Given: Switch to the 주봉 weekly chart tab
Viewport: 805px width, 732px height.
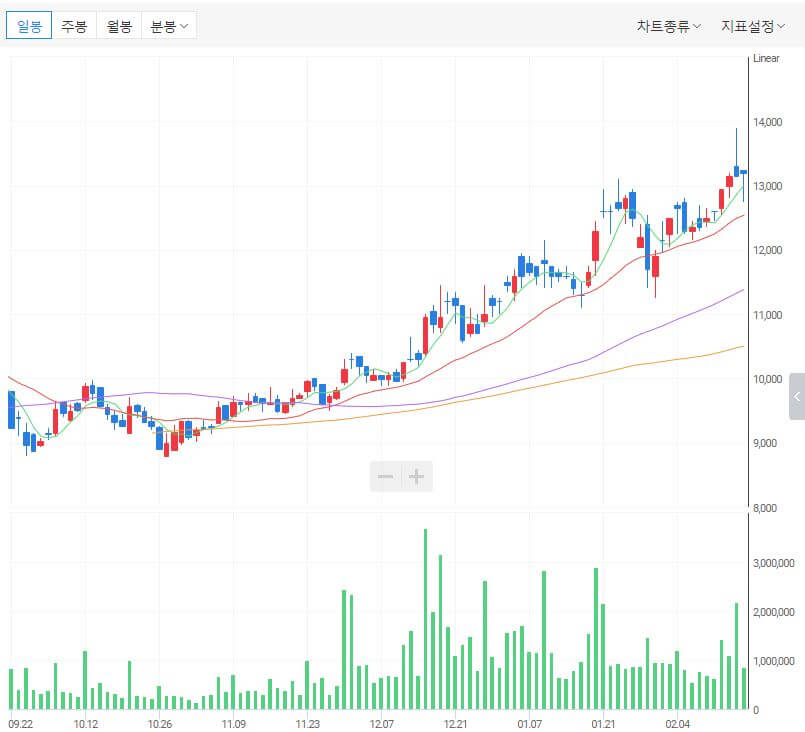Looking at the screenshot, I should coord(74,25).
